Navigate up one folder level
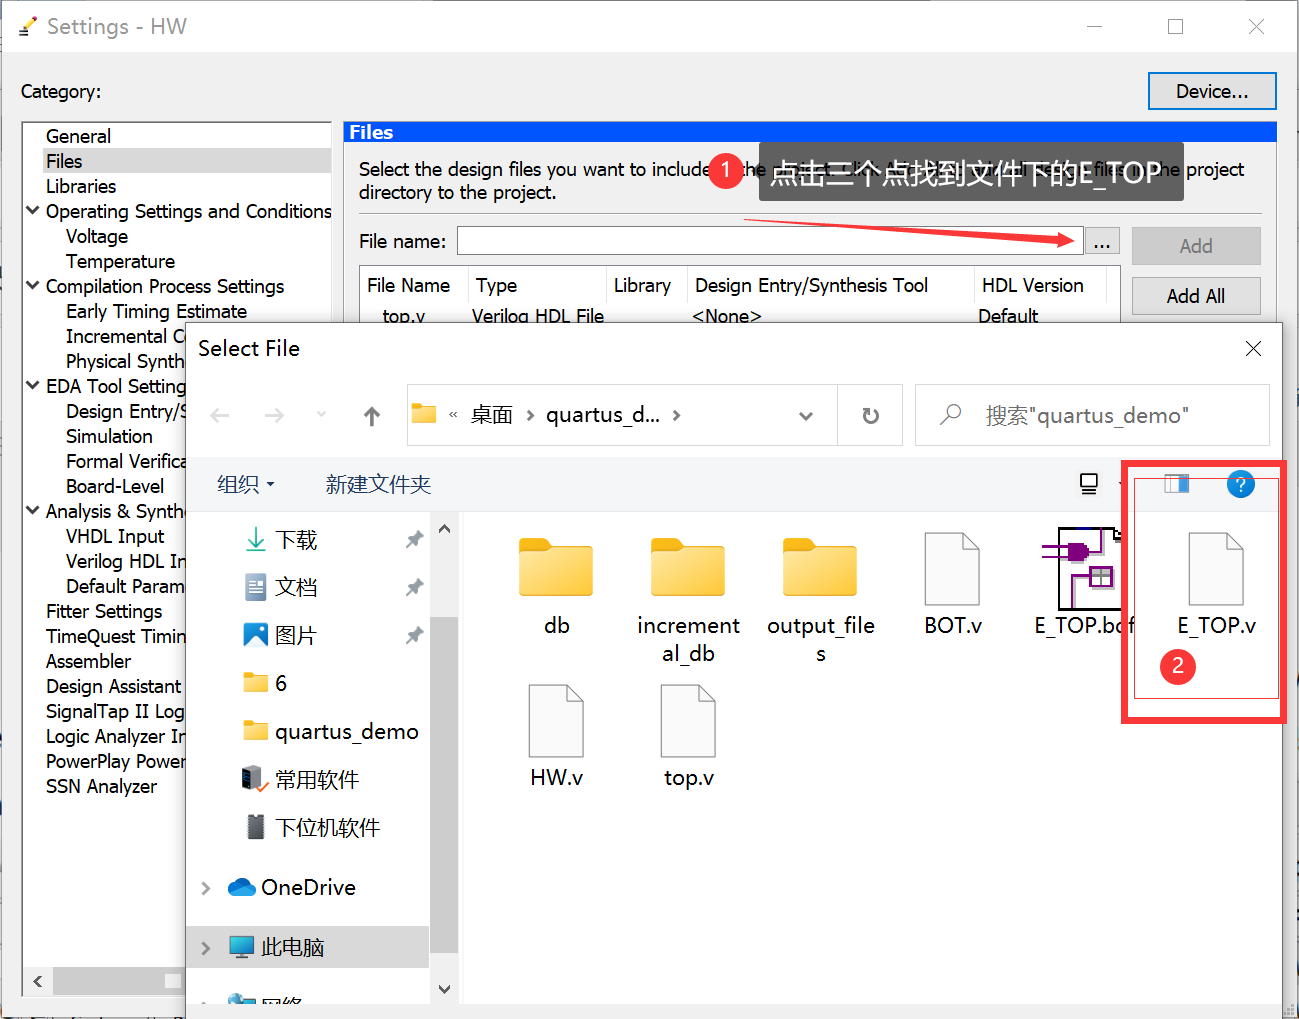 [371, 415]
